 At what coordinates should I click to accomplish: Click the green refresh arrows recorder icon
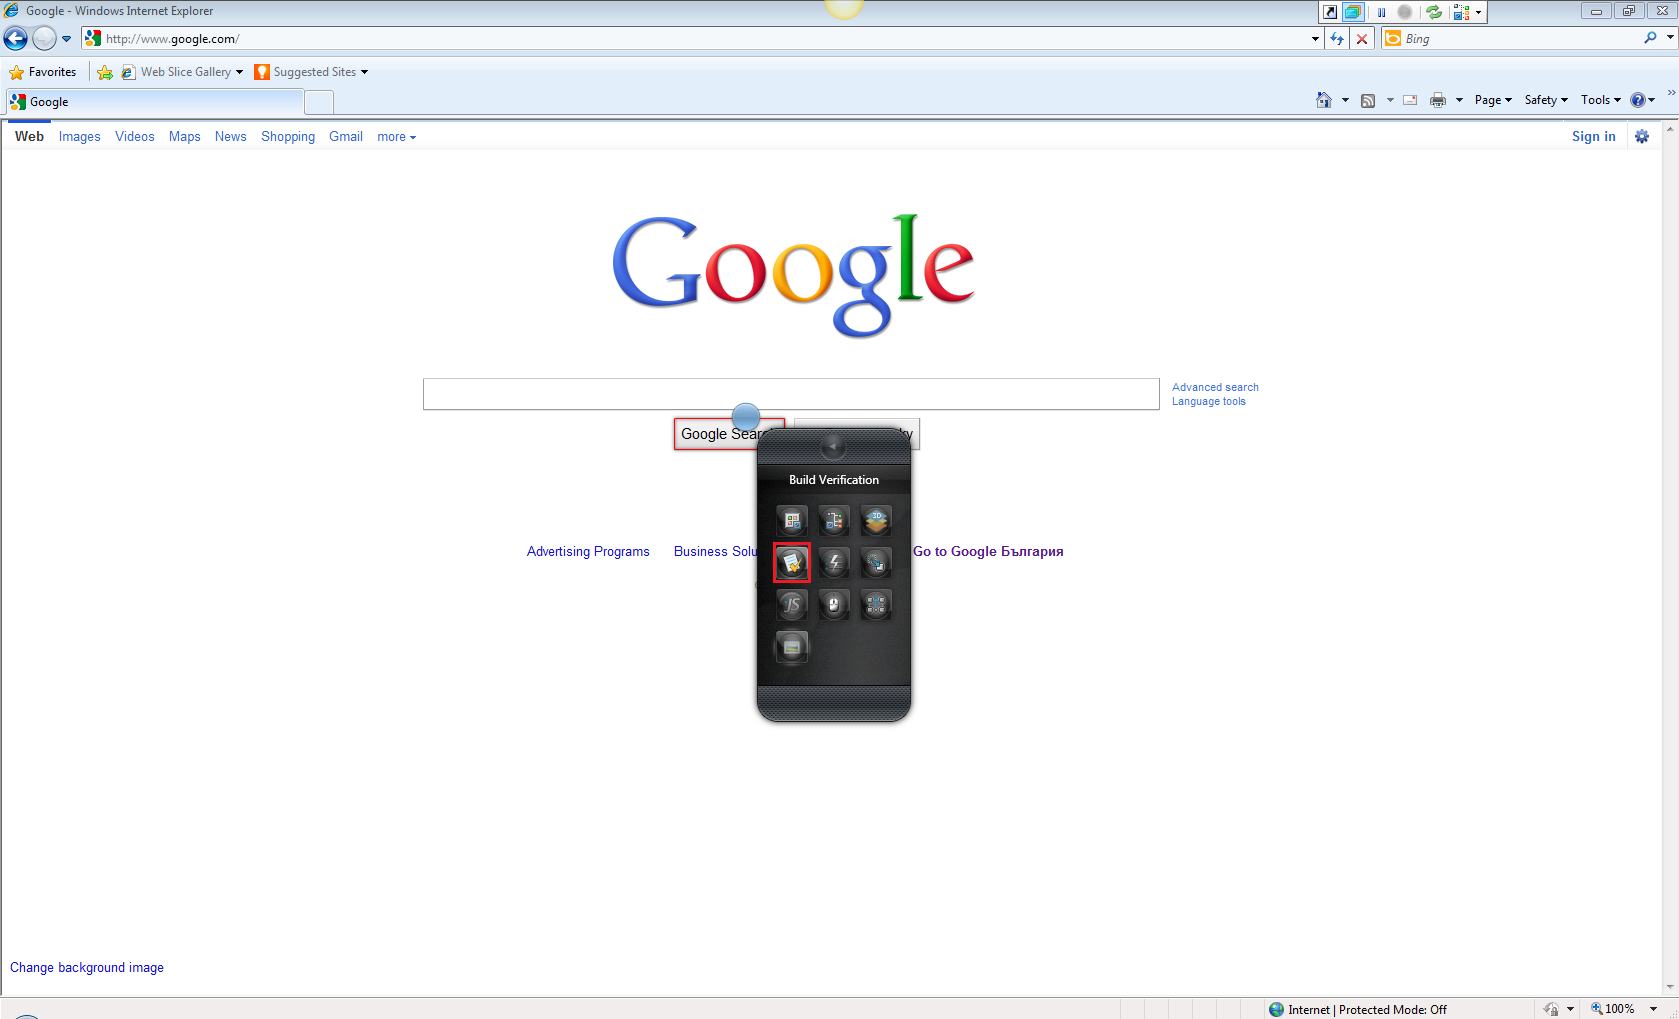click(x=1434, y=12)
